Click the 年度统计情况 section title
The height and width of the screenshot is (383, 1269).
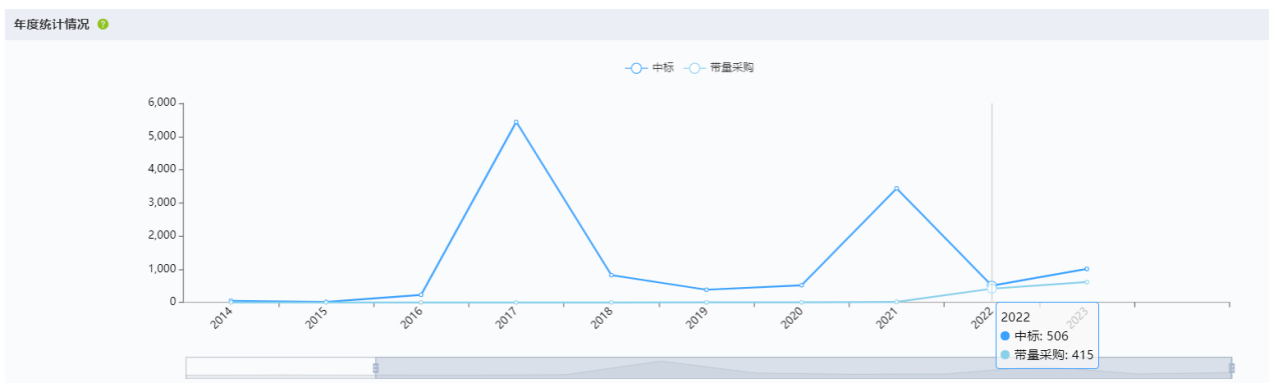51,24
